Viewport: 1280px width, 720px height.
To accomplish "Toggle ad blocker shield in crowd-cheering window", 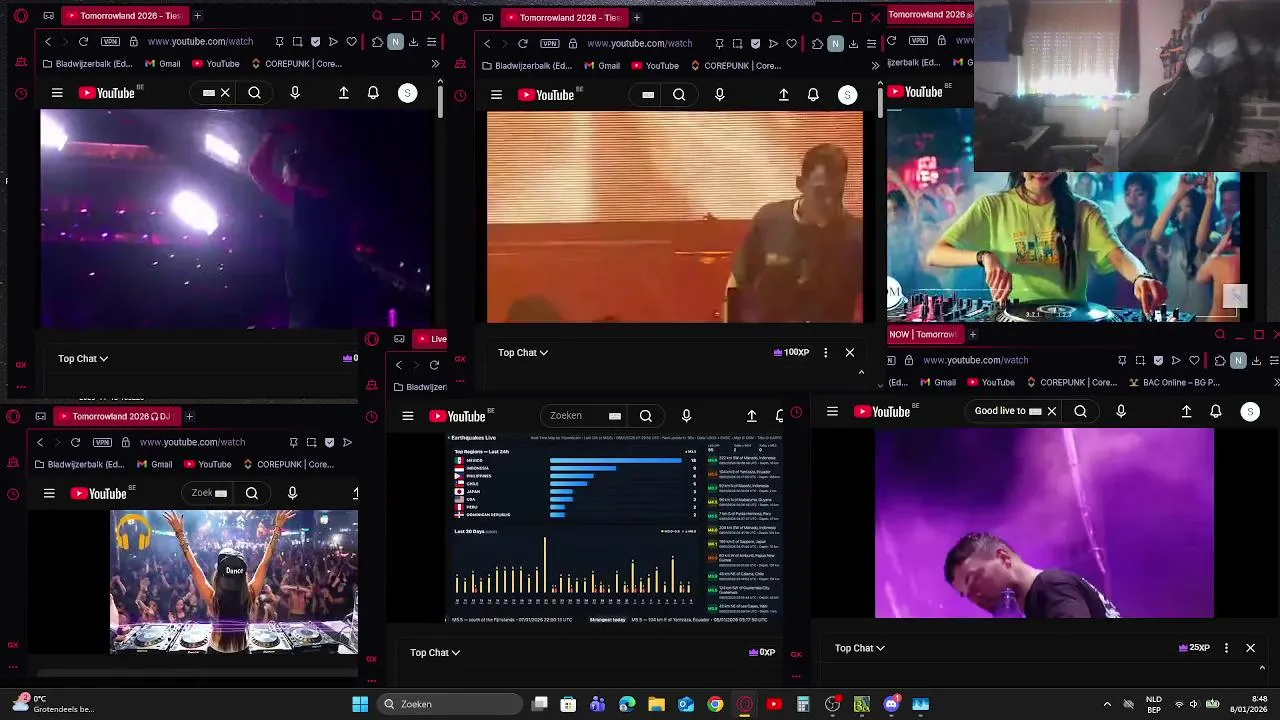I will tap(329, 442).
